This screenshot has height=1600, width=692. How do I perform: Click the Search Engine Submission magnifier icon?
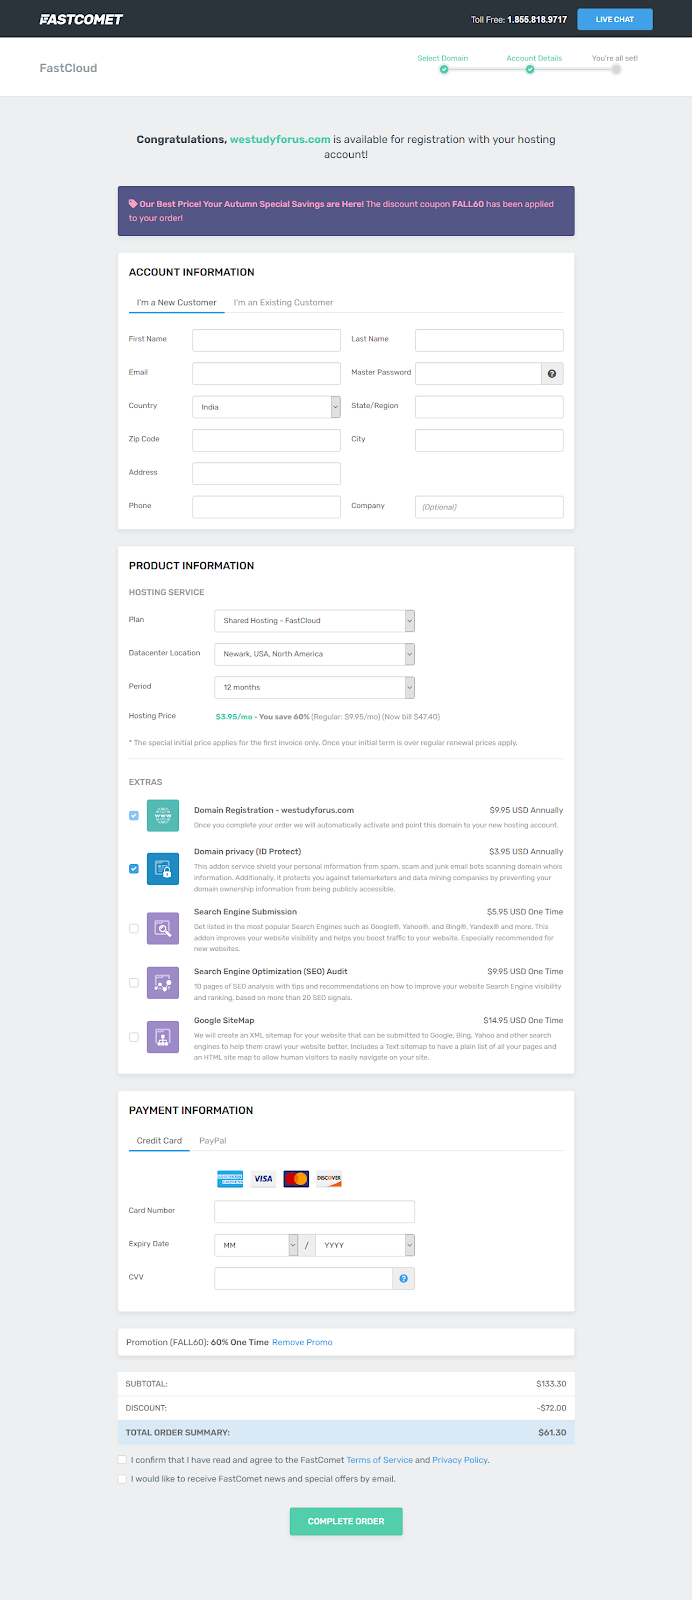163,928
